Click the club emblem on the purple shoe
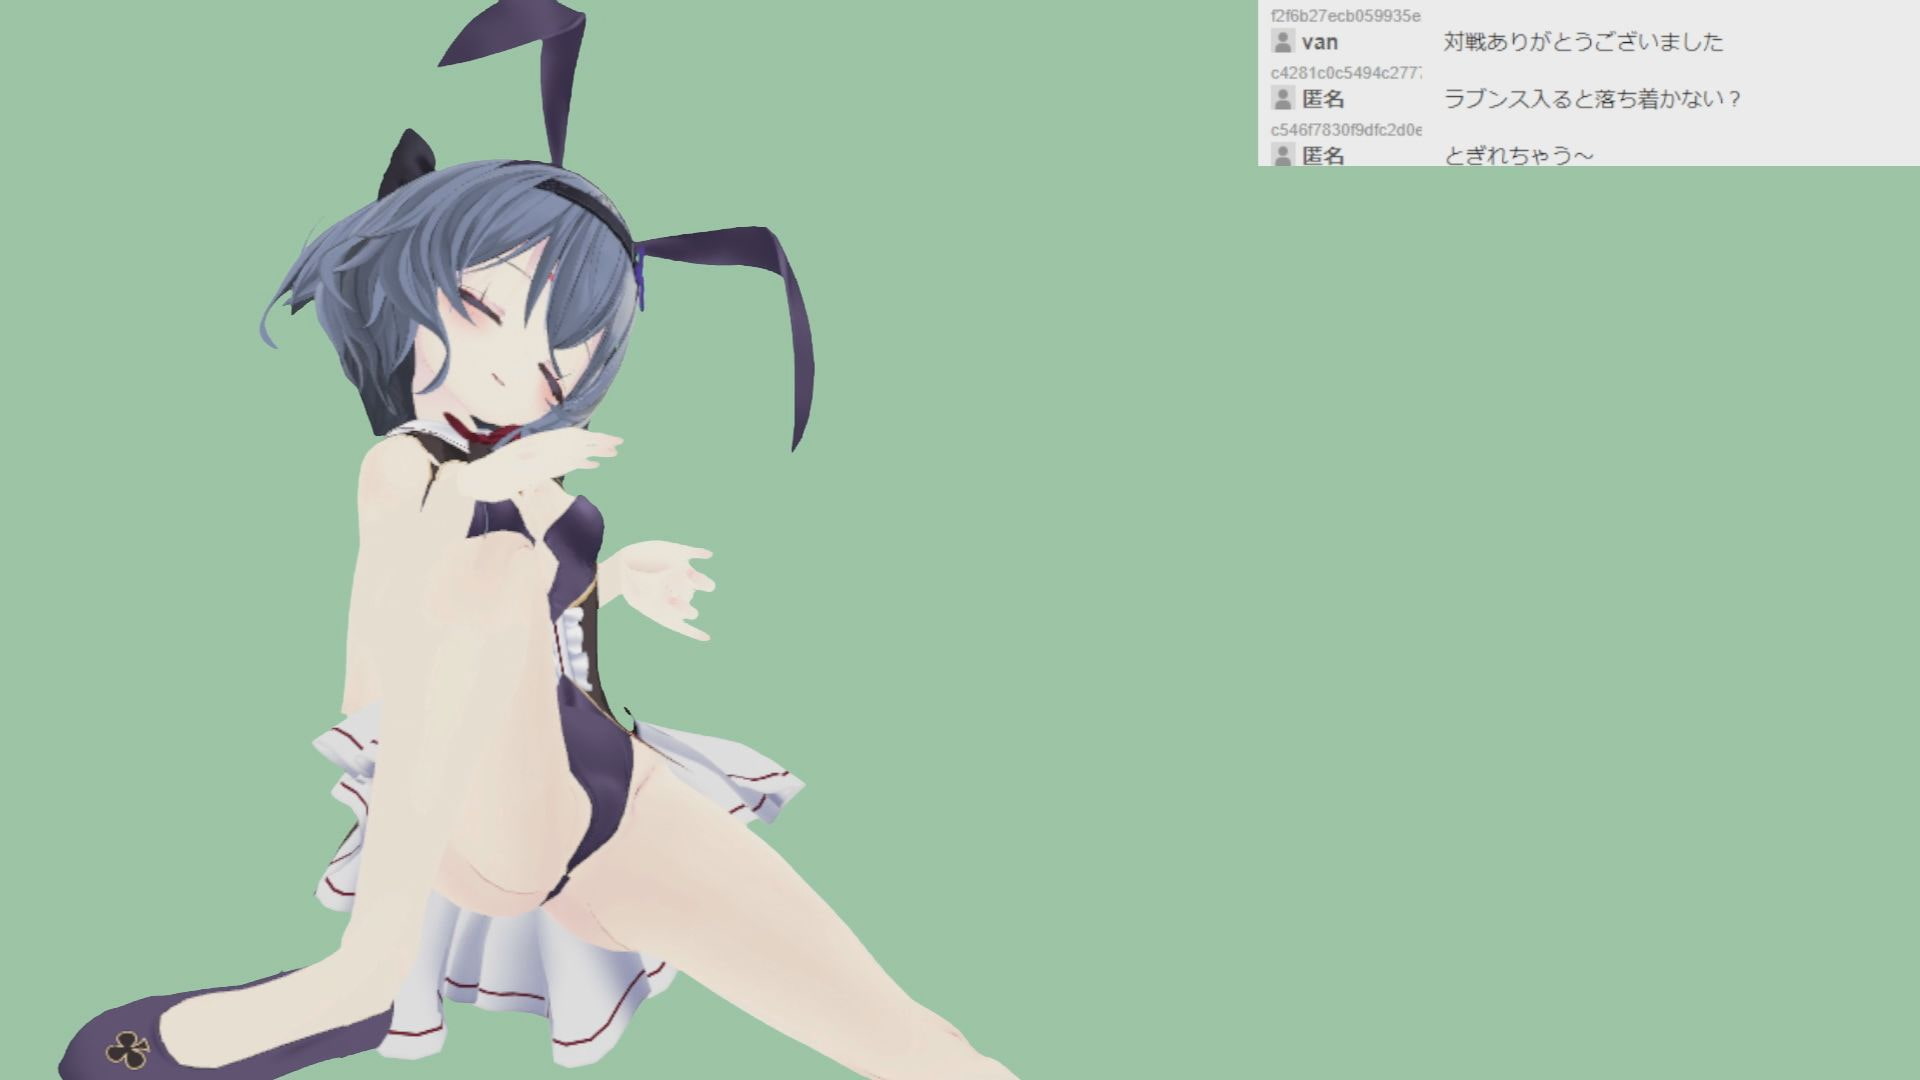This screenshot has height=1080, width=1920. coord(127,1049)
